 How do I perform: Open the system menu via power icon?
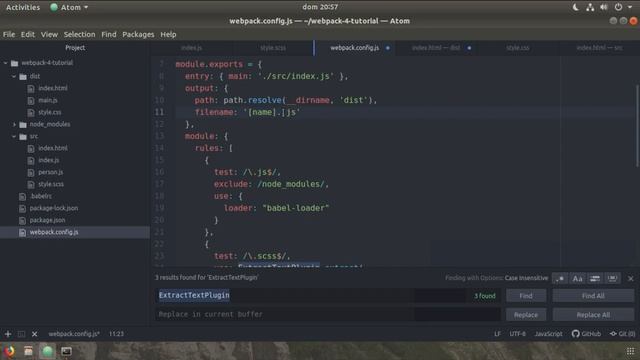coord(618,7)
